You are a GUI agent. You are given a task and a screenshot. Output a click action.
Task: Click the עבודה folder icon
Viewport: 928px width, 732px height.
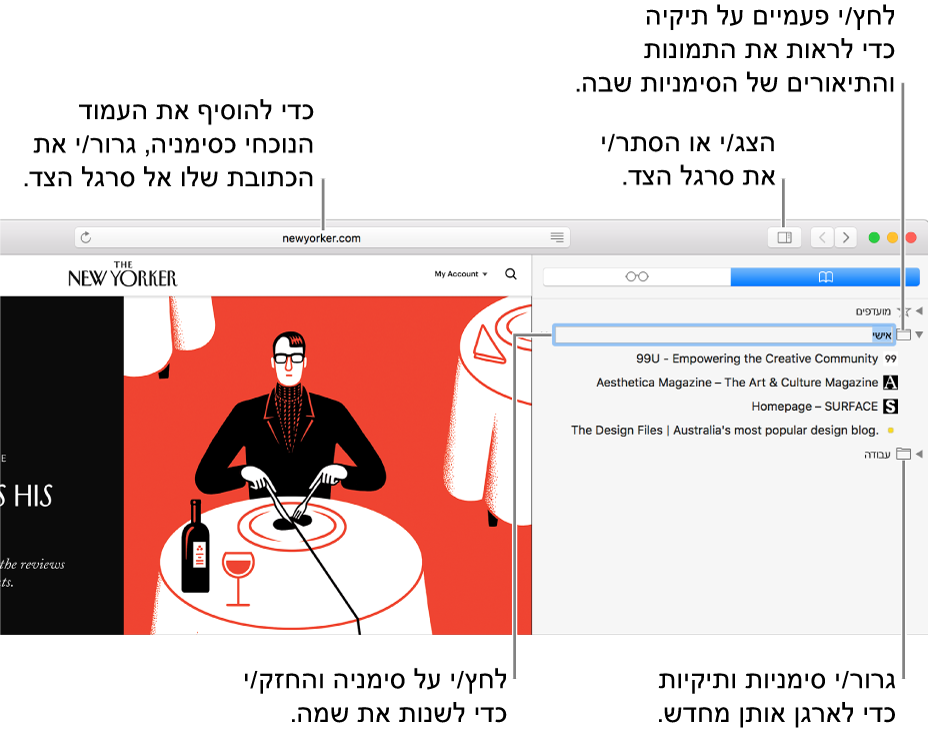coord(903,454)
